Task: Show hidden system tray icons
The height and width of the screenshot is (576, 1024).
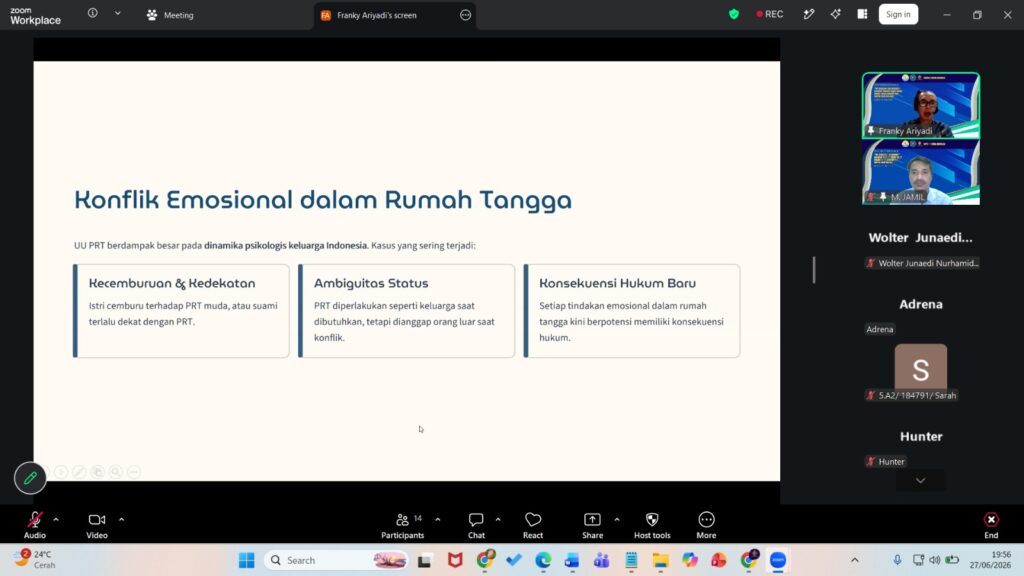Action: (855, 560)
